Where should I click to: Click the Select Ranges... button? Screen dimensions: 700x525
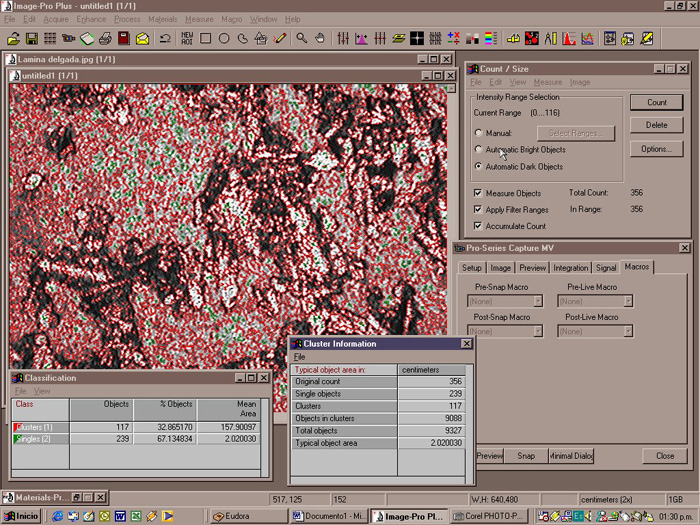click(576, 133)
